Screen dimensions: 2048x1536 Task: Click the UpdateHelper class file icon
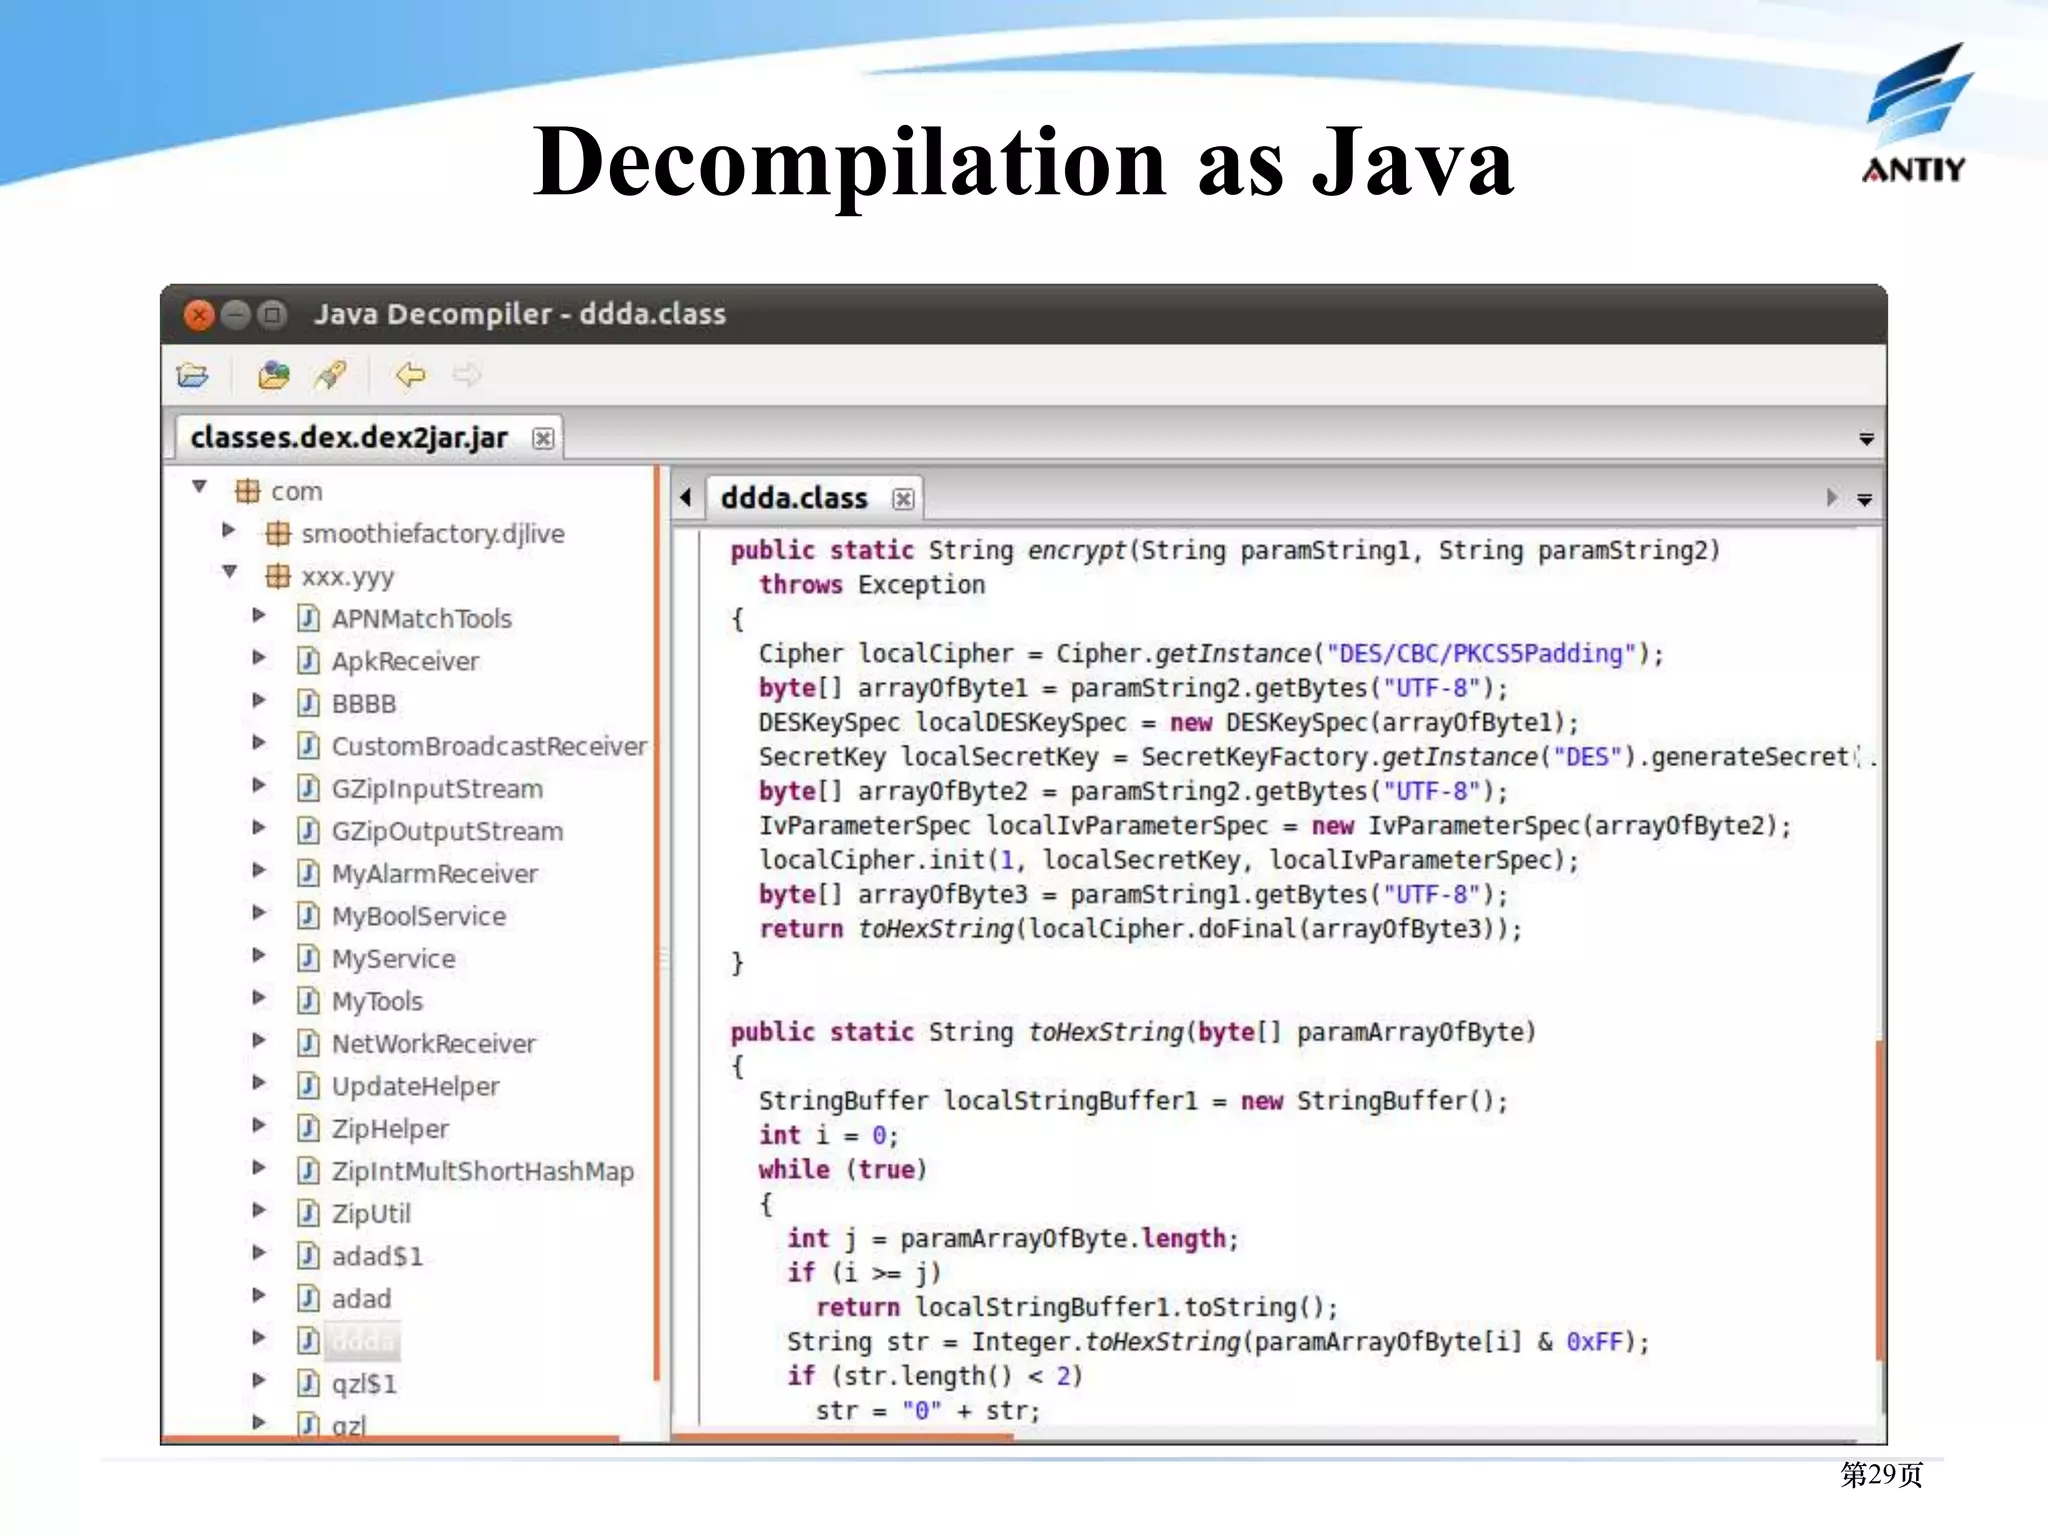(309, 1086)
